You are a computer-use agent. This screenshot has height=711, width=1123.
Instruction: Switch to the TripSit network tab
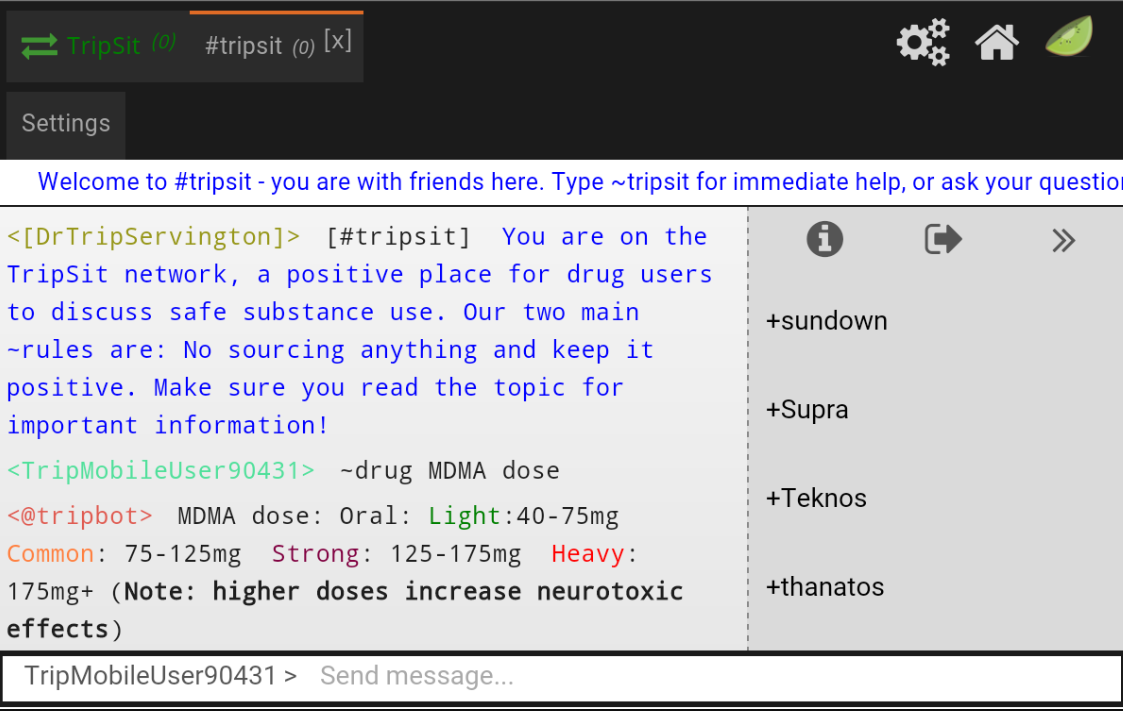coord(98,46)
